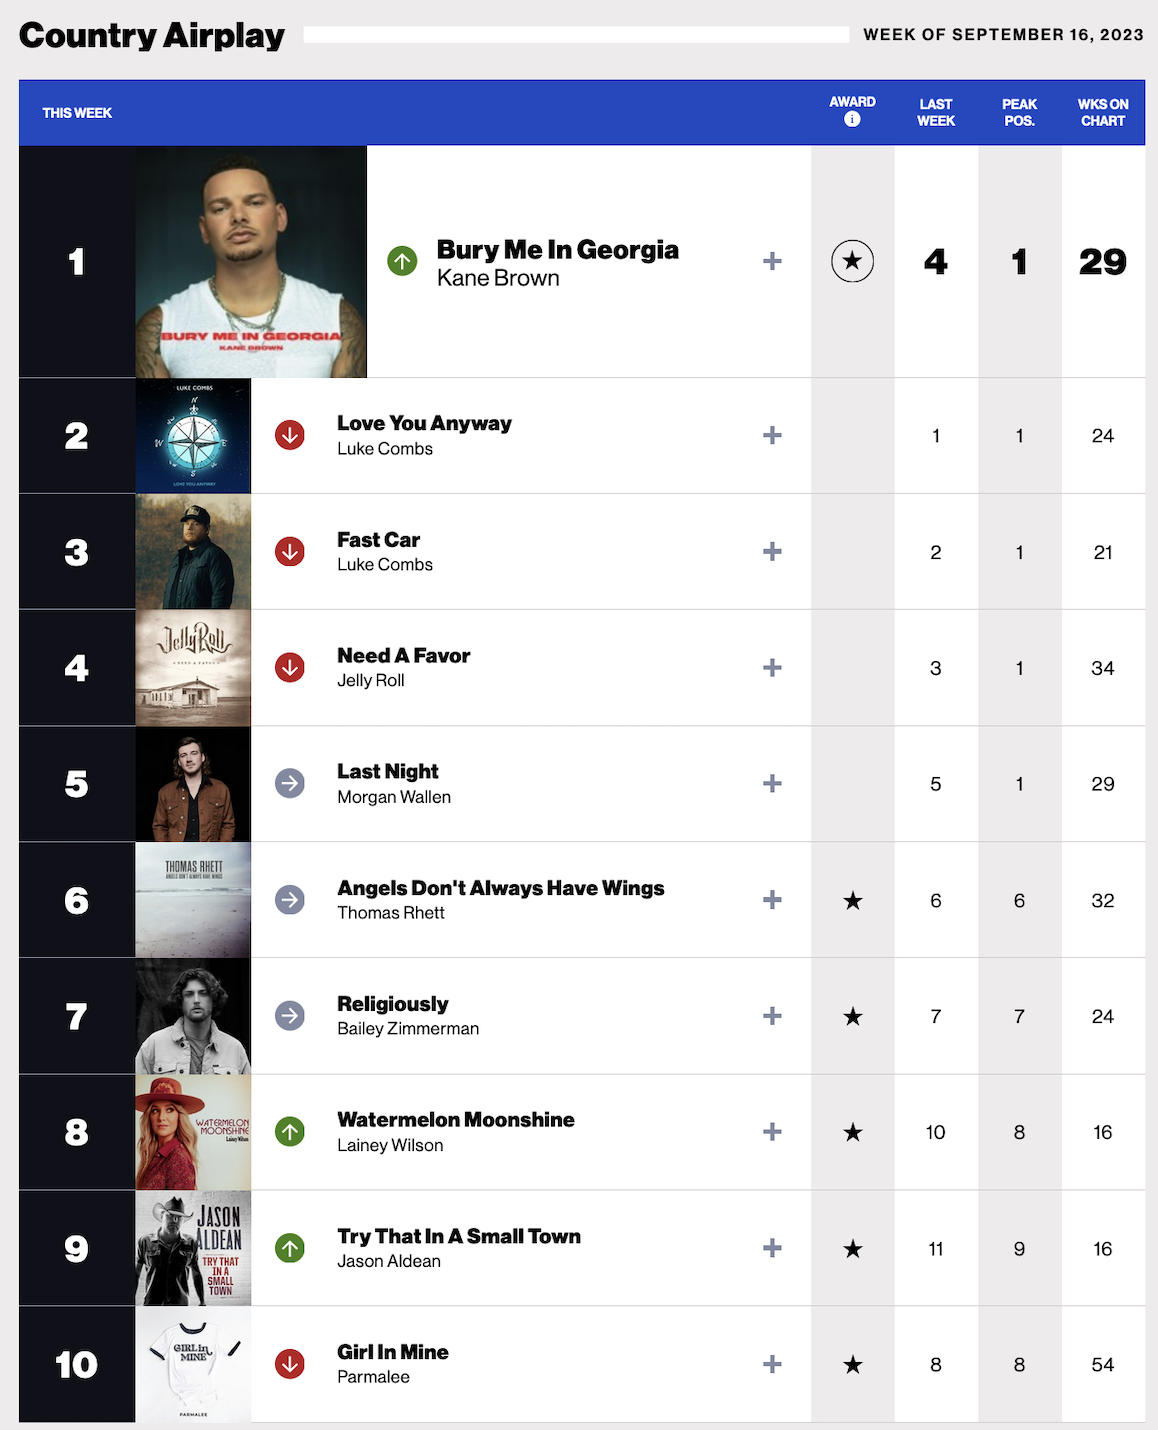Click the gray steady arrow beside Last Night
Viewport: 1158px width, 1430px height.
[290, 783]
